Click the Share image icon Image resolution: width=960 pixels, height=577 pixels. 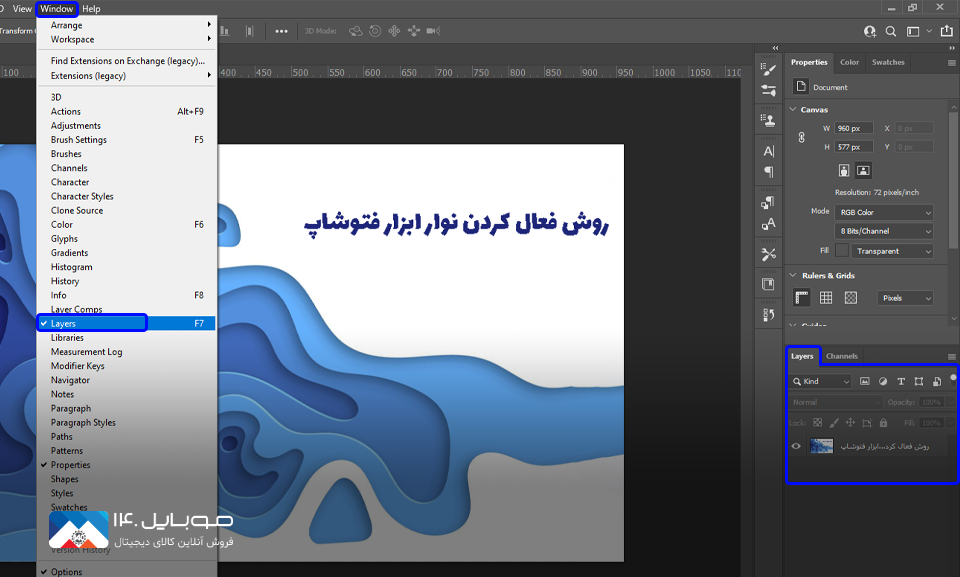(x=947, y=31)
